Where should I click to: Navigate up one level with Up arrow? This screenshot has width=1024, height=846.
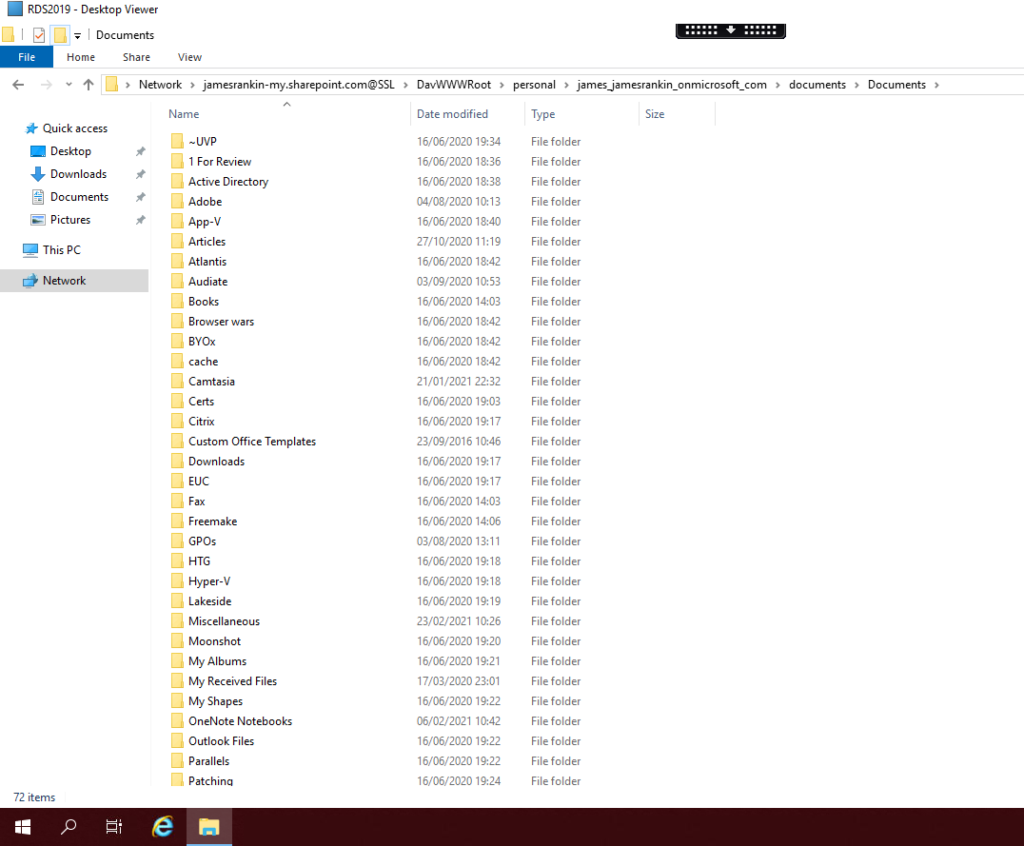point(88,85)
